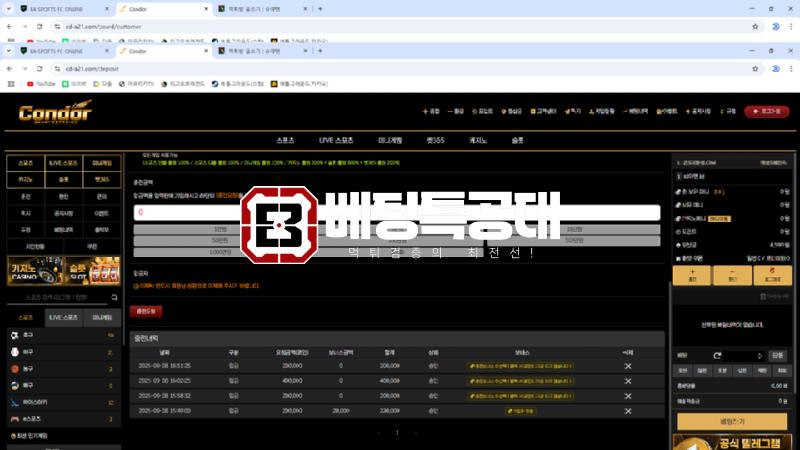
Task: Click 슬롯 in the left gold grid
Action: (x=63, y=180)
